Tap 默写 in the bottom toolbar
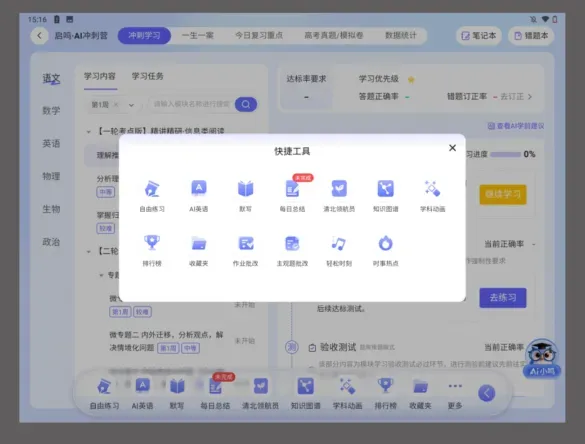 [x=177, y=394]
